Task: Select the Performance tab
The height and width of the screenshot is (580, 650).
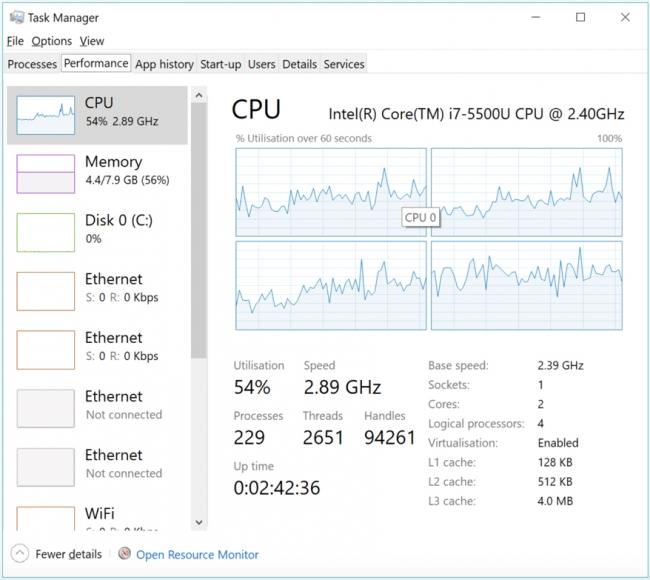Action: click(96, 63)
